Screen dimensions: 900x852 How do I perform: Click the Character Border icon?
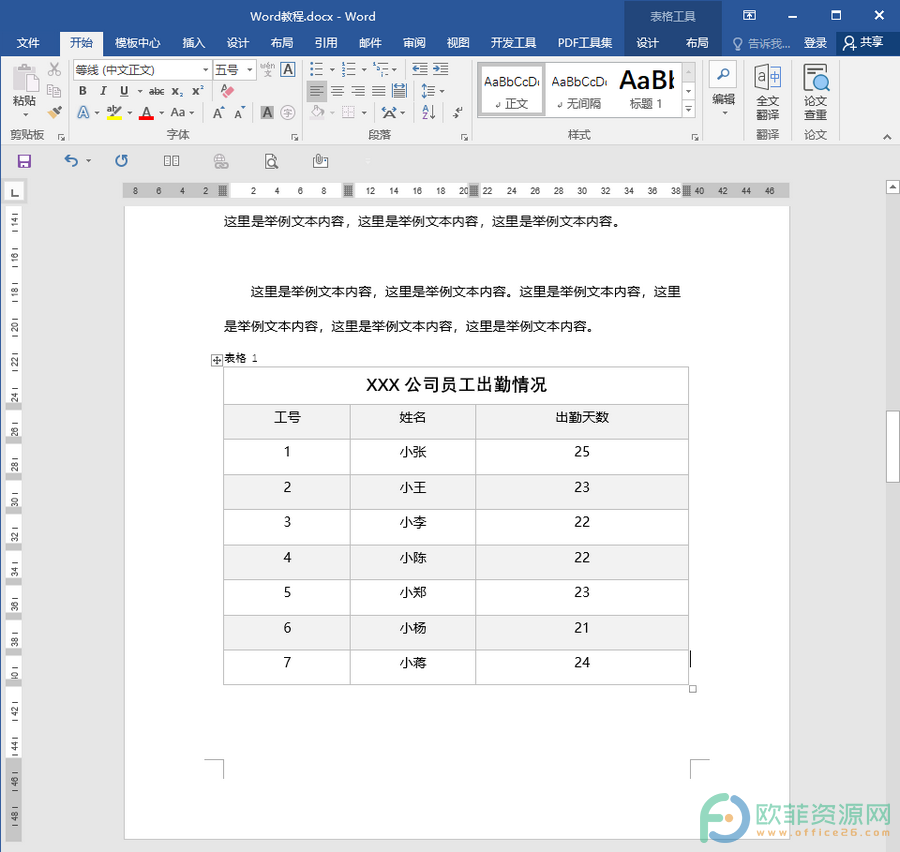click(288, 69)
